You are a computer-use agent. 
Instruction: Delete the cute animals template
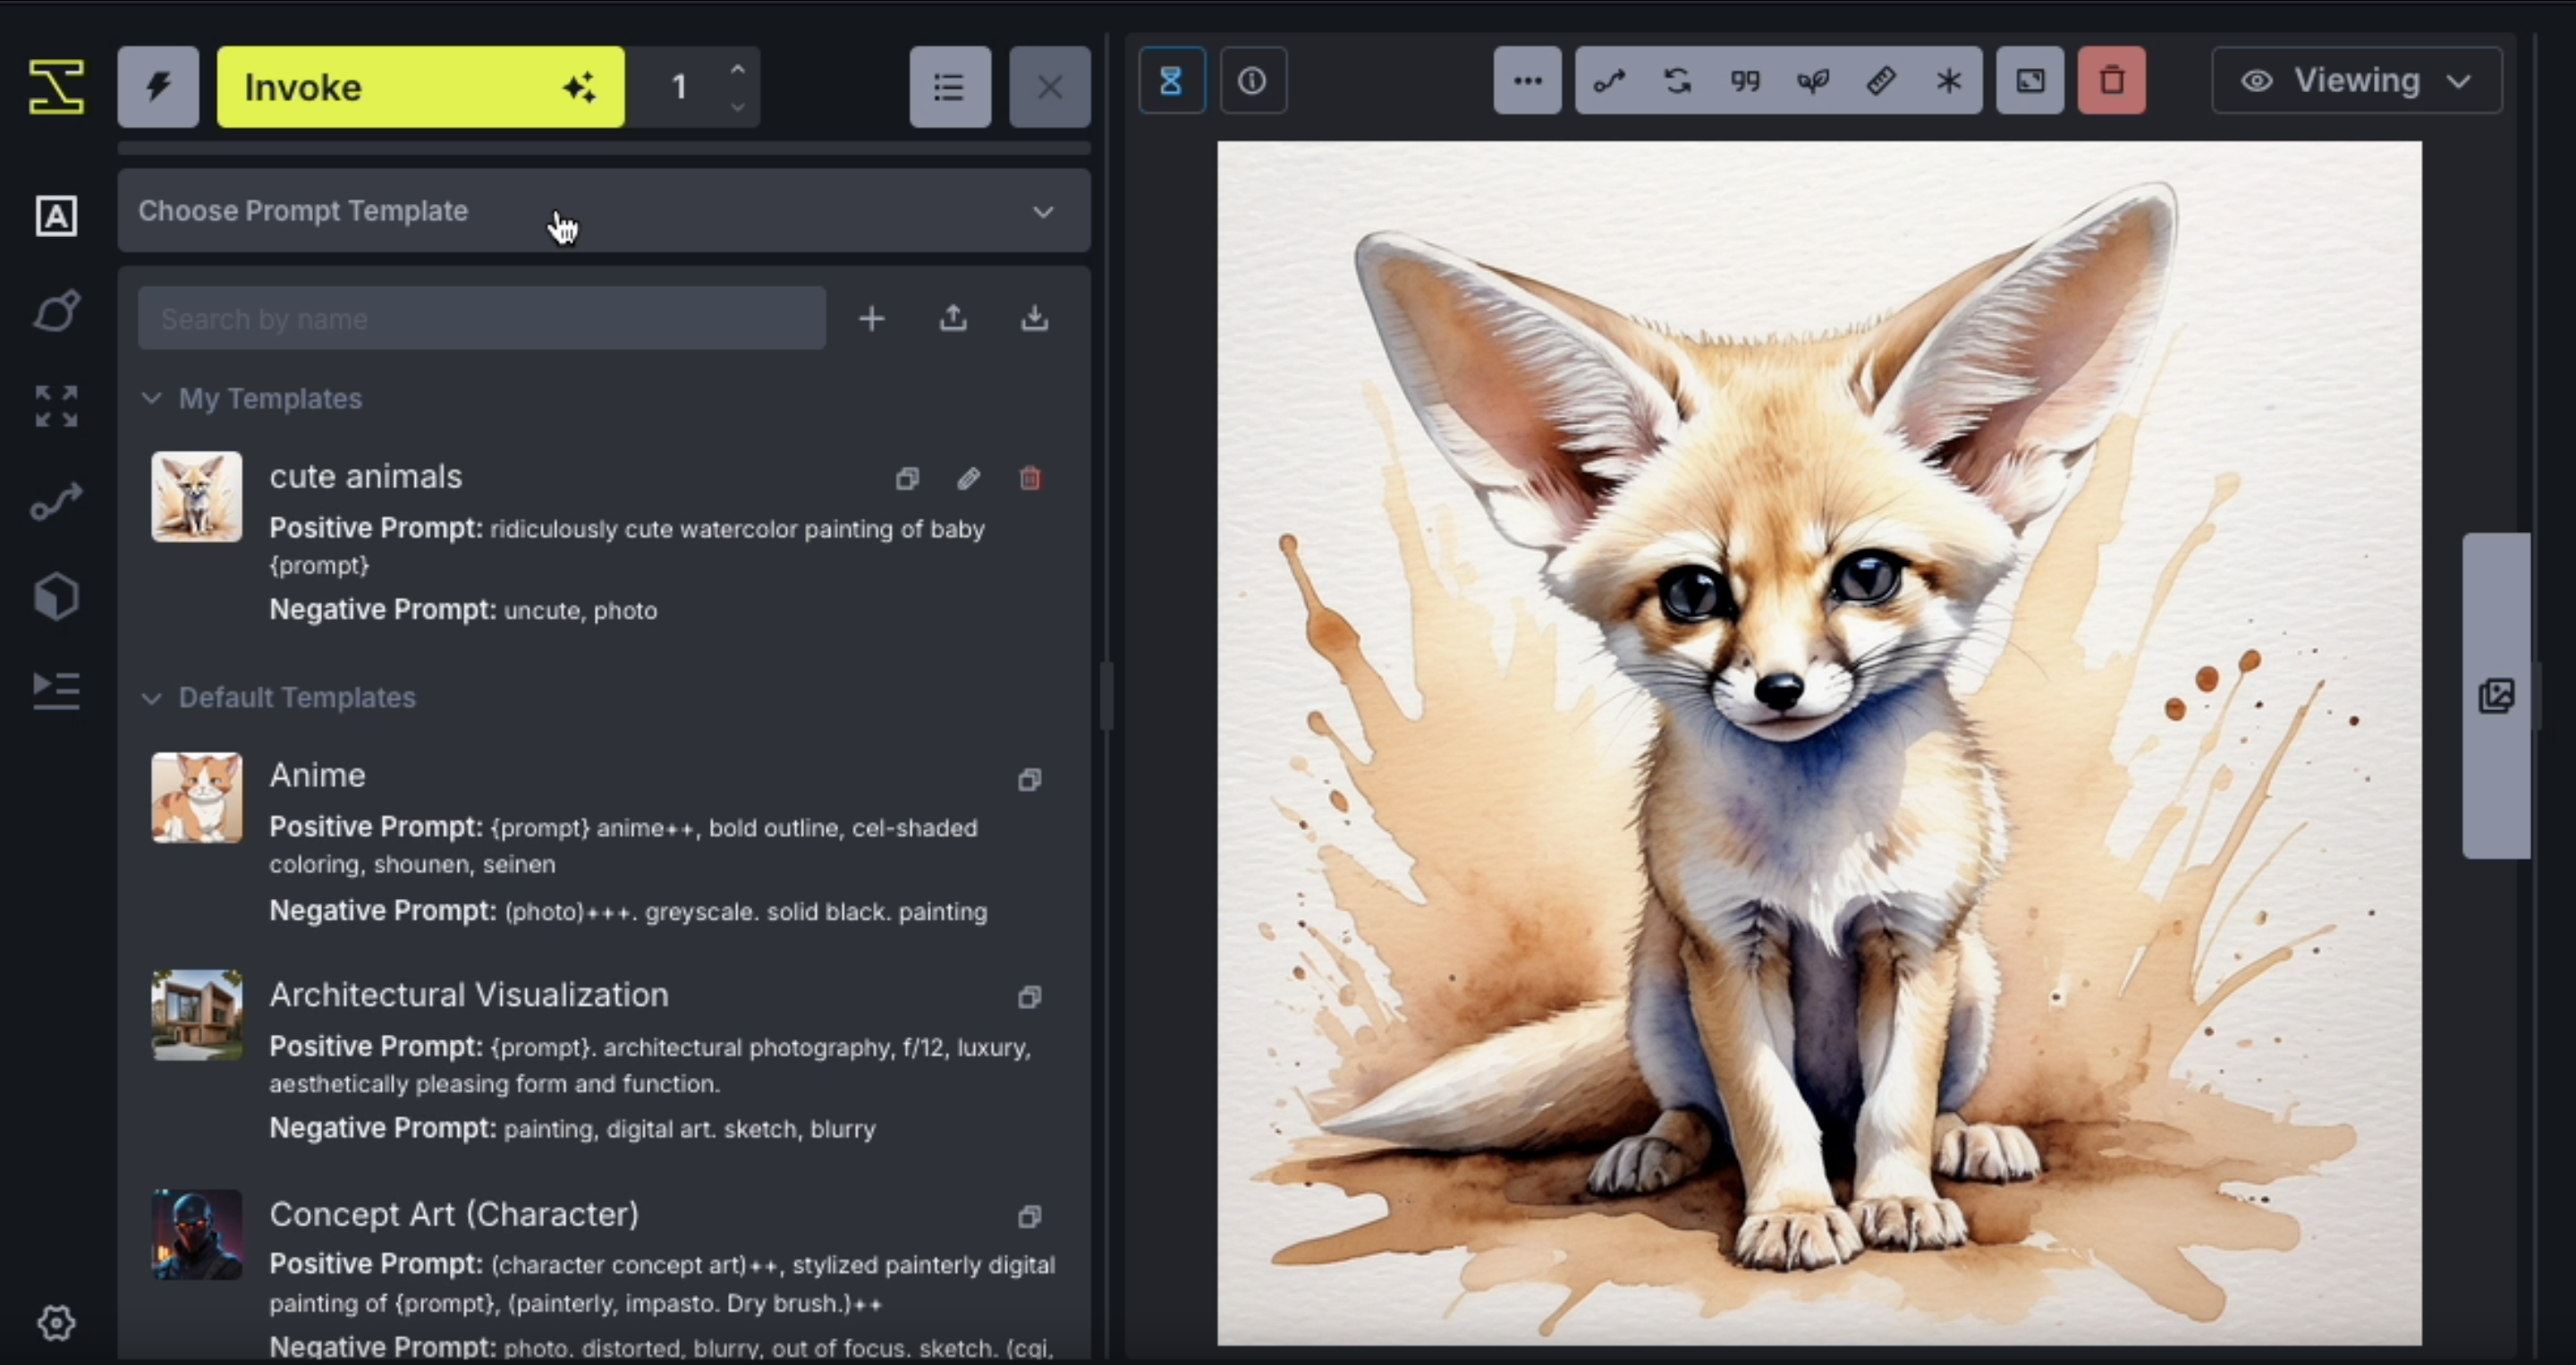[1030, 478]
